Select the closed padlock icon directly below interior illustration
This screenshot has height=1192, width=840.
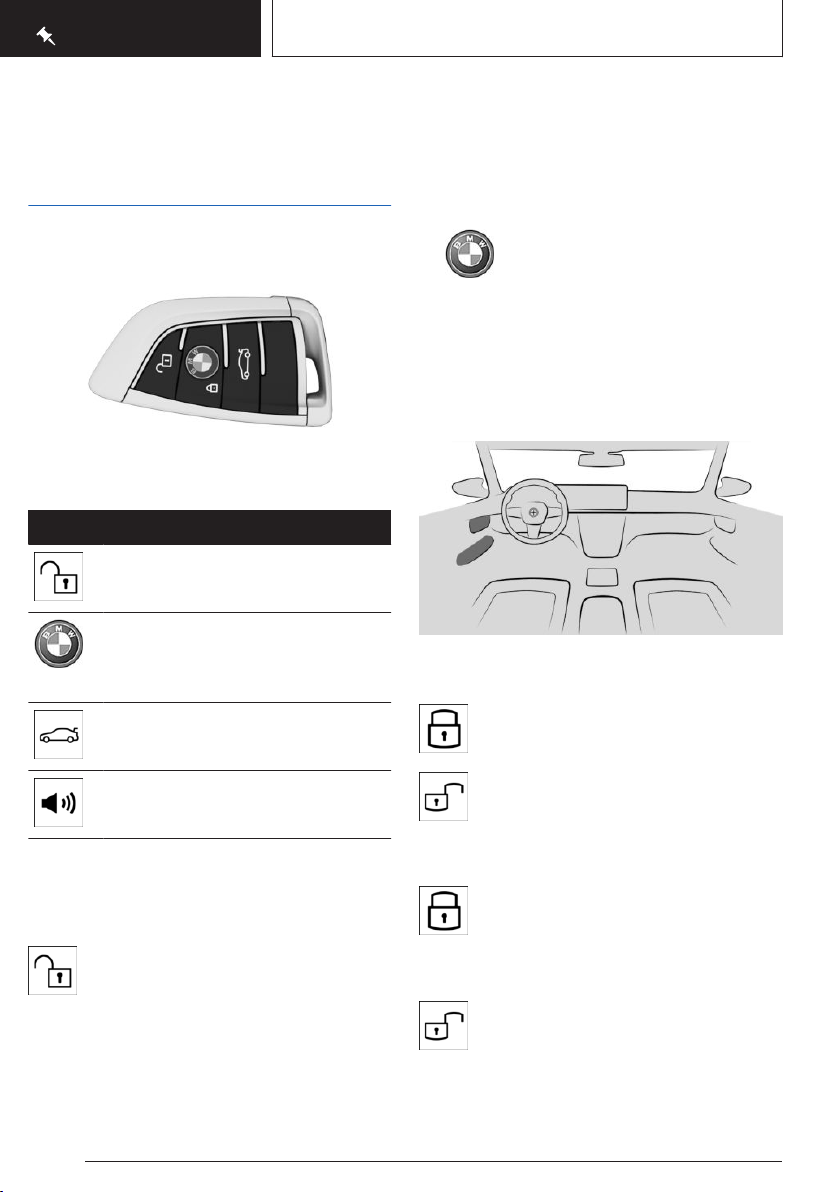click(443, 728)
